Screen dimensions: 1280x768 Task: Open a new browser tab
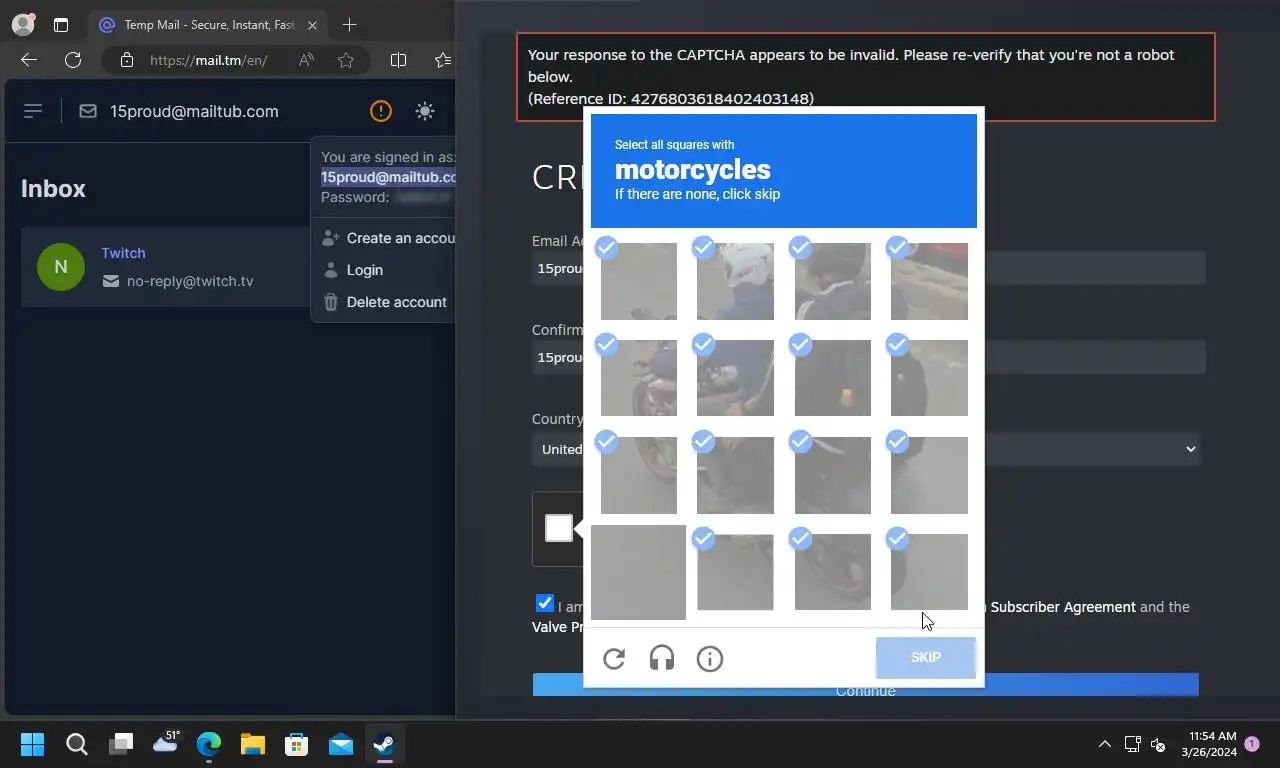349,25
